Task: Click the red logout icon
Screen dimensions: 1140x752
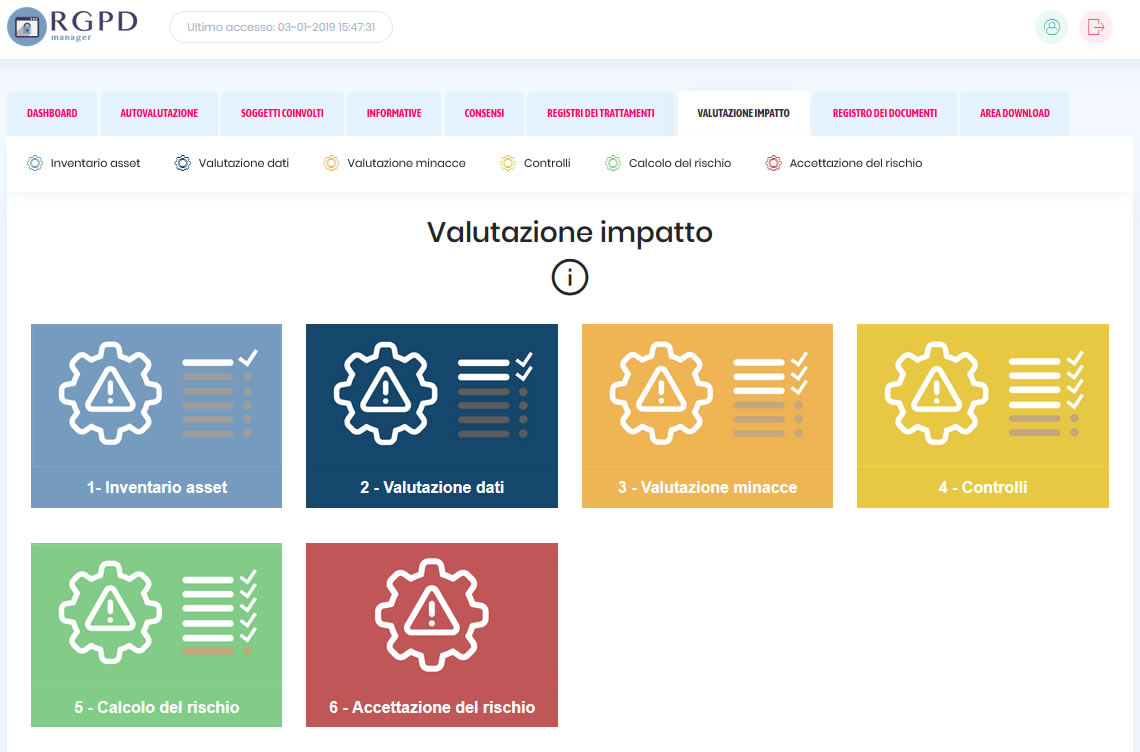Action: 1096,27
